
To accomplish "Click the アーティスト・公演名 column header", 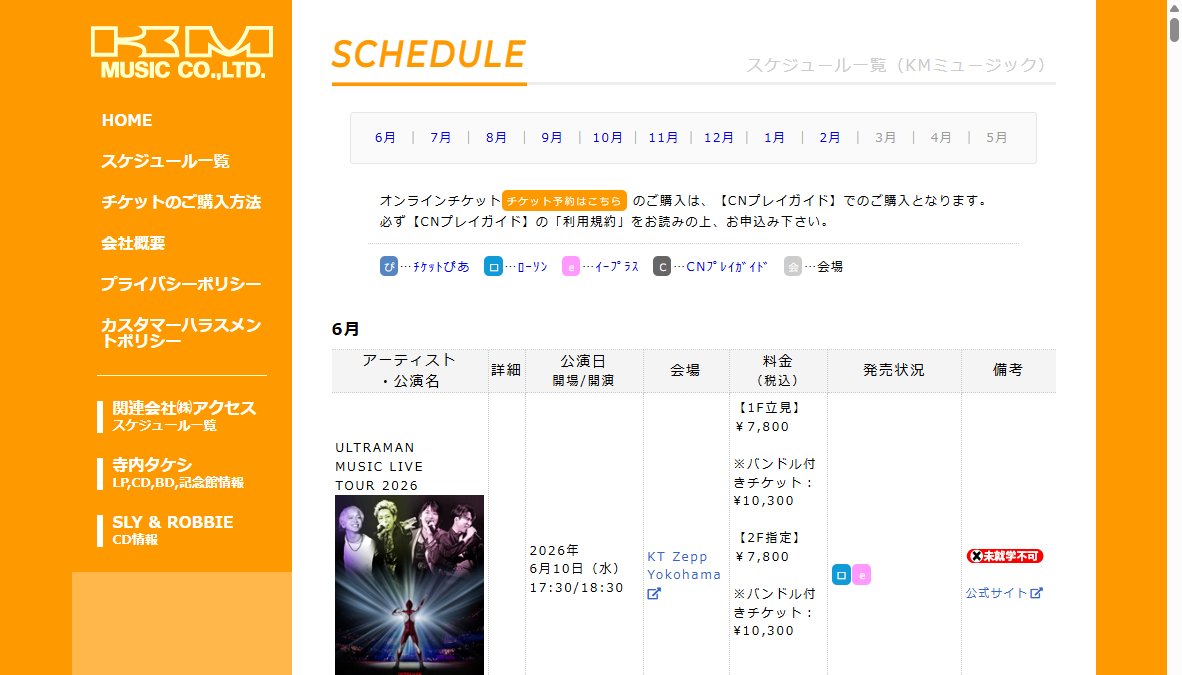I will point(409,370).
